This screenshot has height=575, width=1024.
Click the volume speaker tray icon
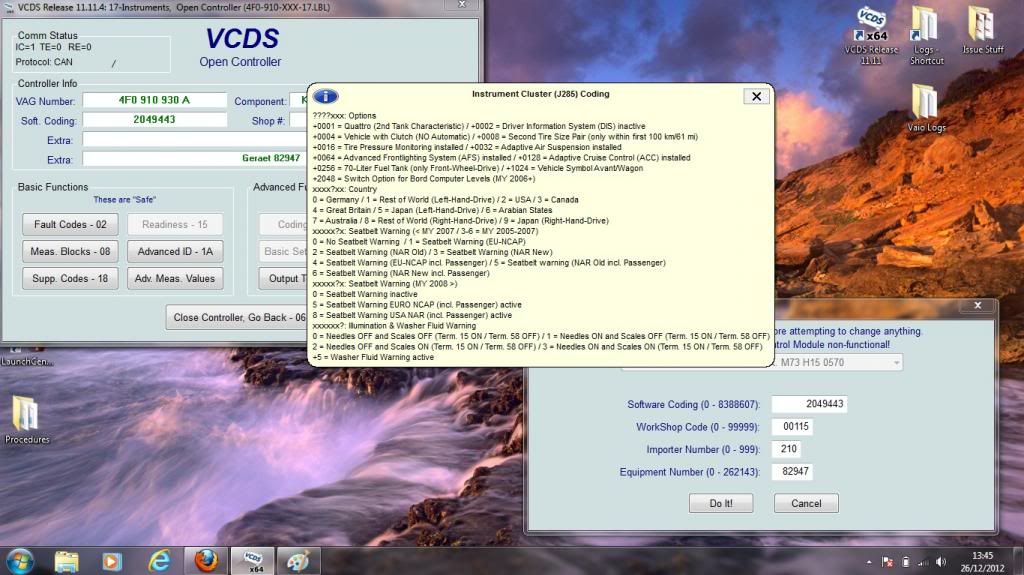tap(941, 562)
